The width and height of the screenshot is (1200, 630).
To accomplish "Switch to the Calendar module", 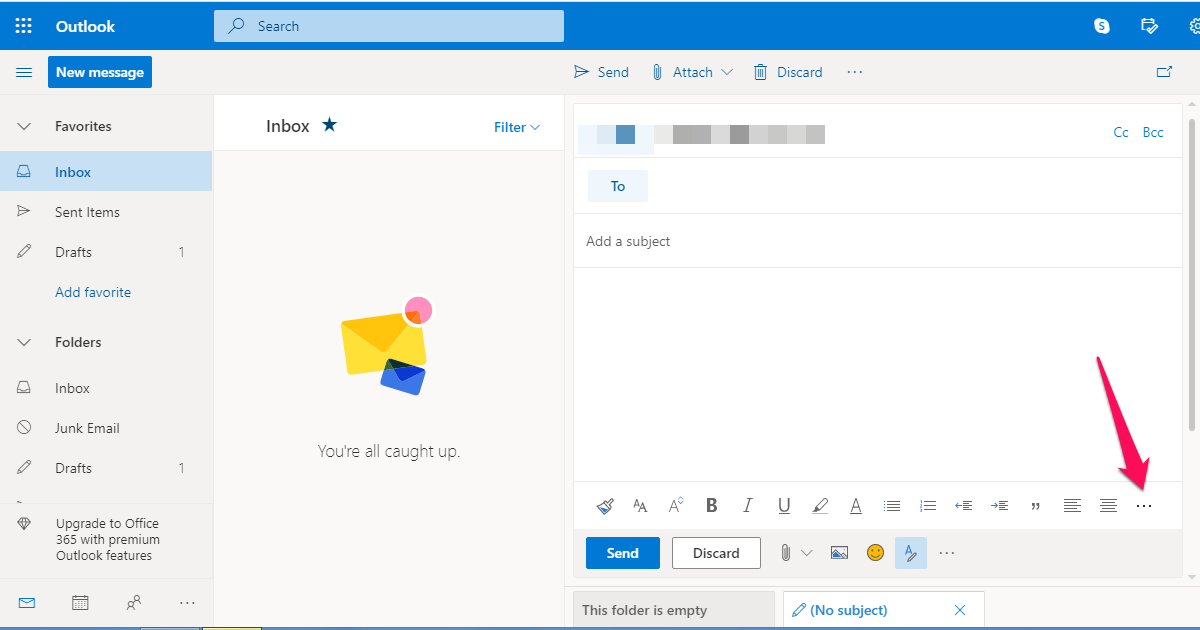I will (x=80, y=603).
